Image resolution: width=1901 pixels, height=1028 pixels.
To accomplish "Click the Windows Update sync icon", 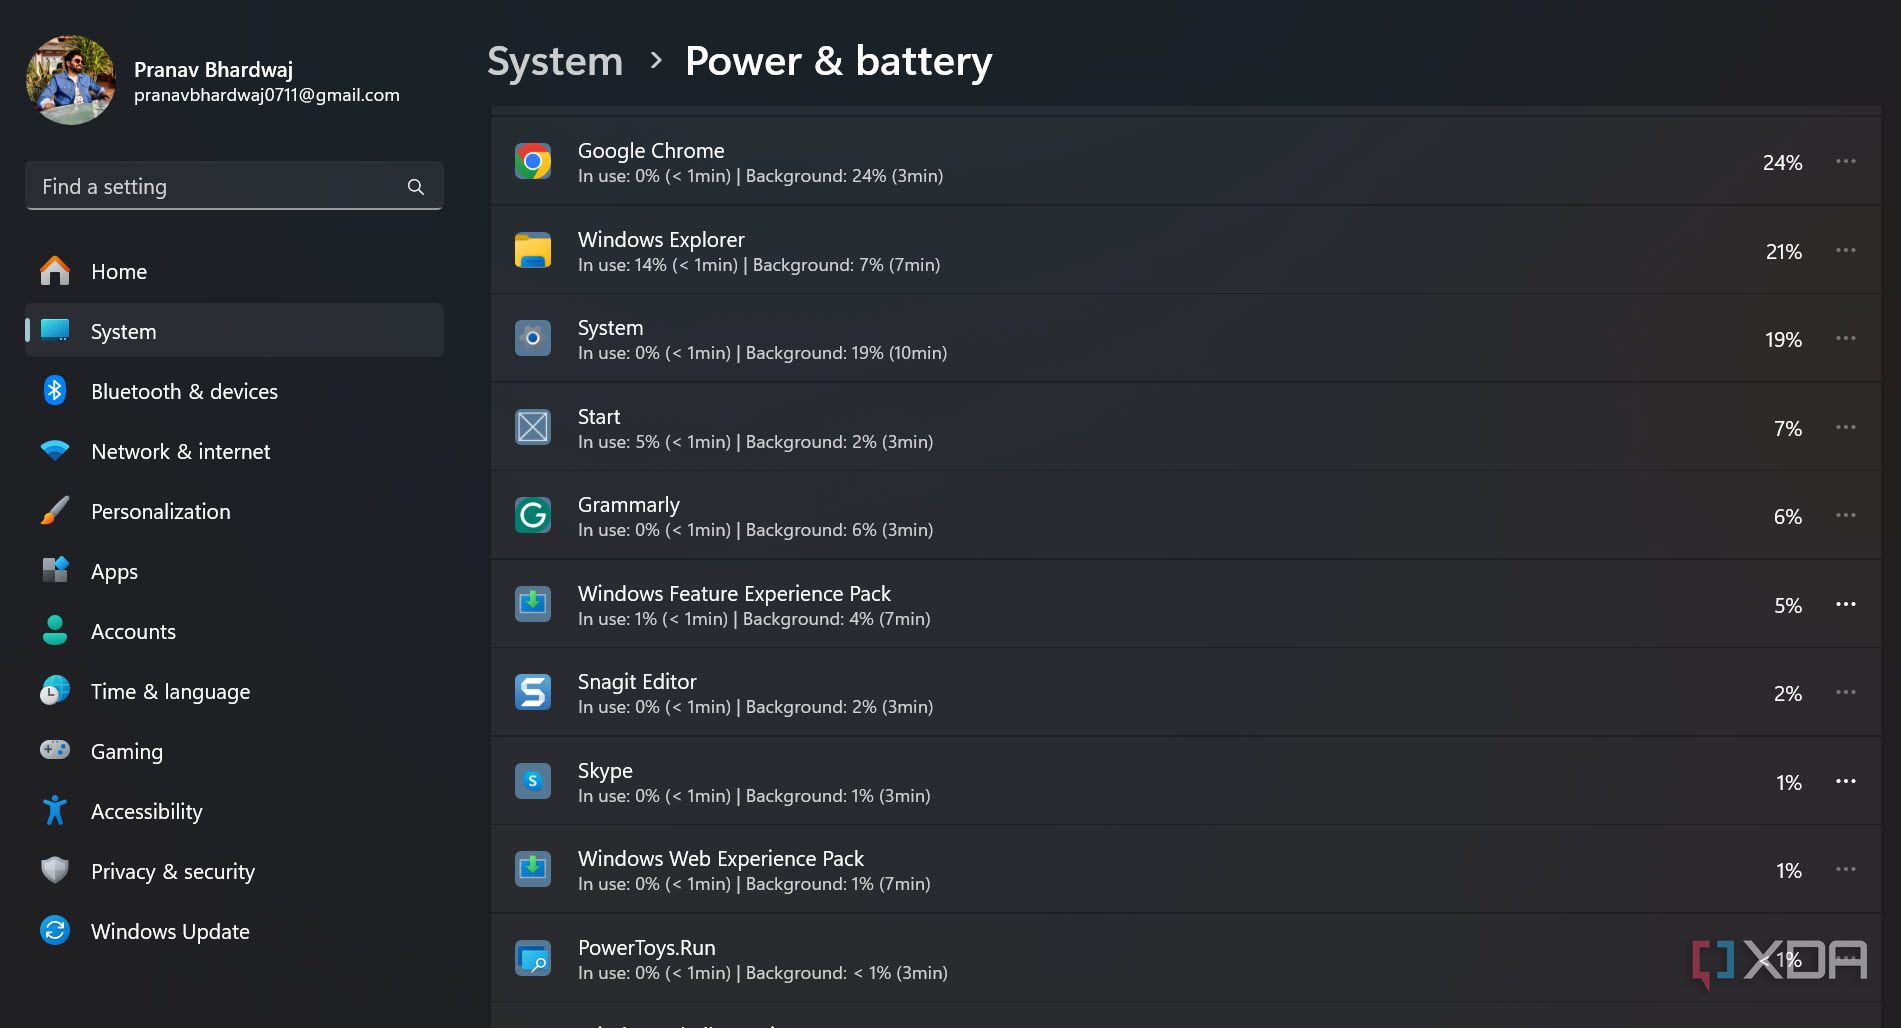I will click(x=55, y=930).
